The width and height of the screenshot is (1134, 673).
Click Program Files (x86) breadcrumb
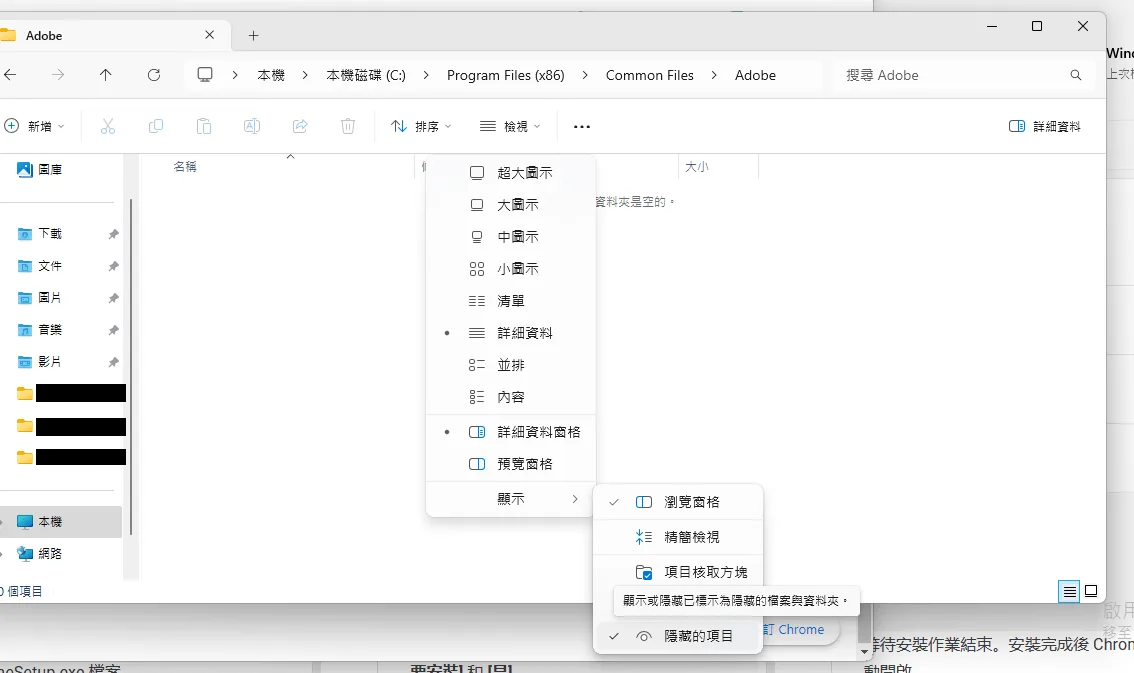506,75
